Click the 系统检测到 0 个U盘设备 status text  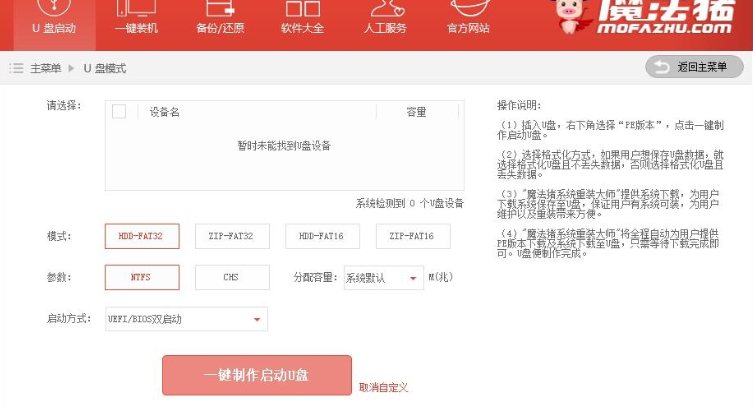click(x=410, y=204)
